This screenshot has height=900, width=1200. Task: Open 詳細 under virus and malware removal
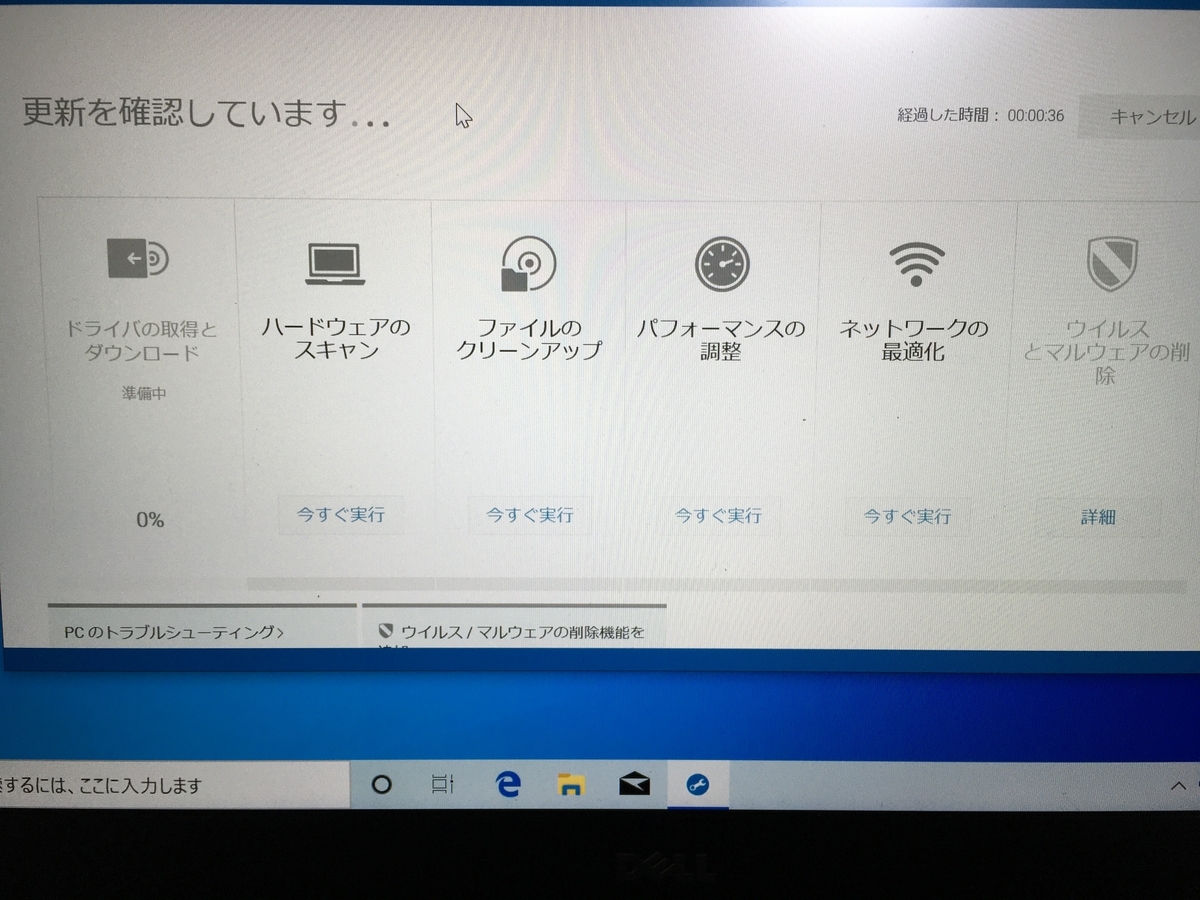point(1098,519)
